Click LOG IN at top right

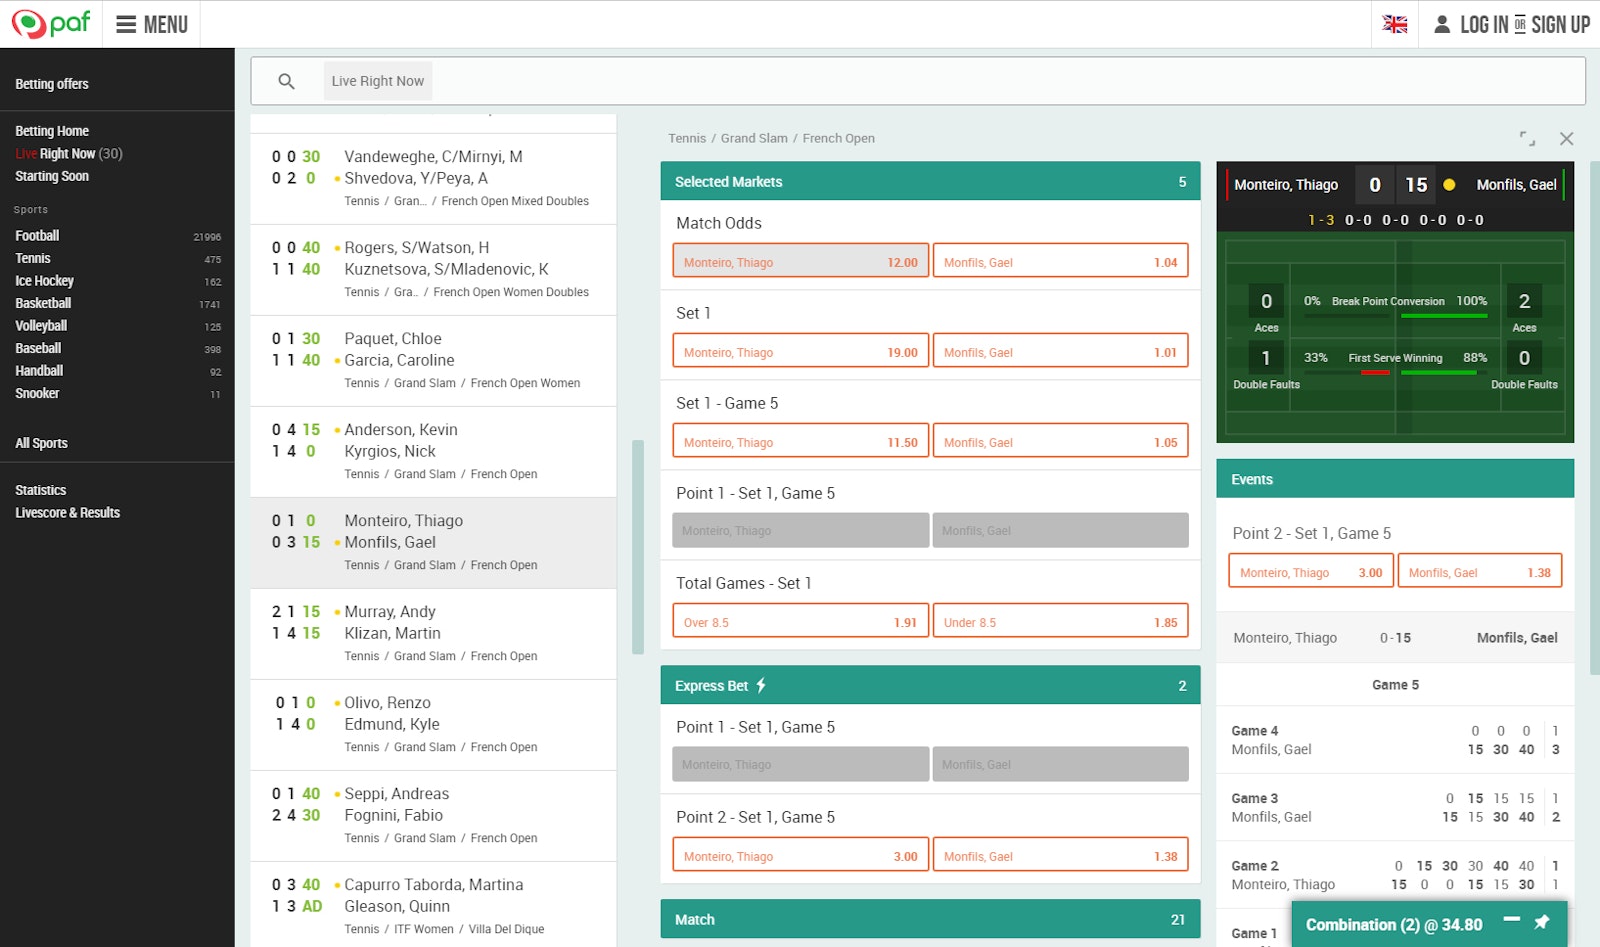tap(1487, 23)
